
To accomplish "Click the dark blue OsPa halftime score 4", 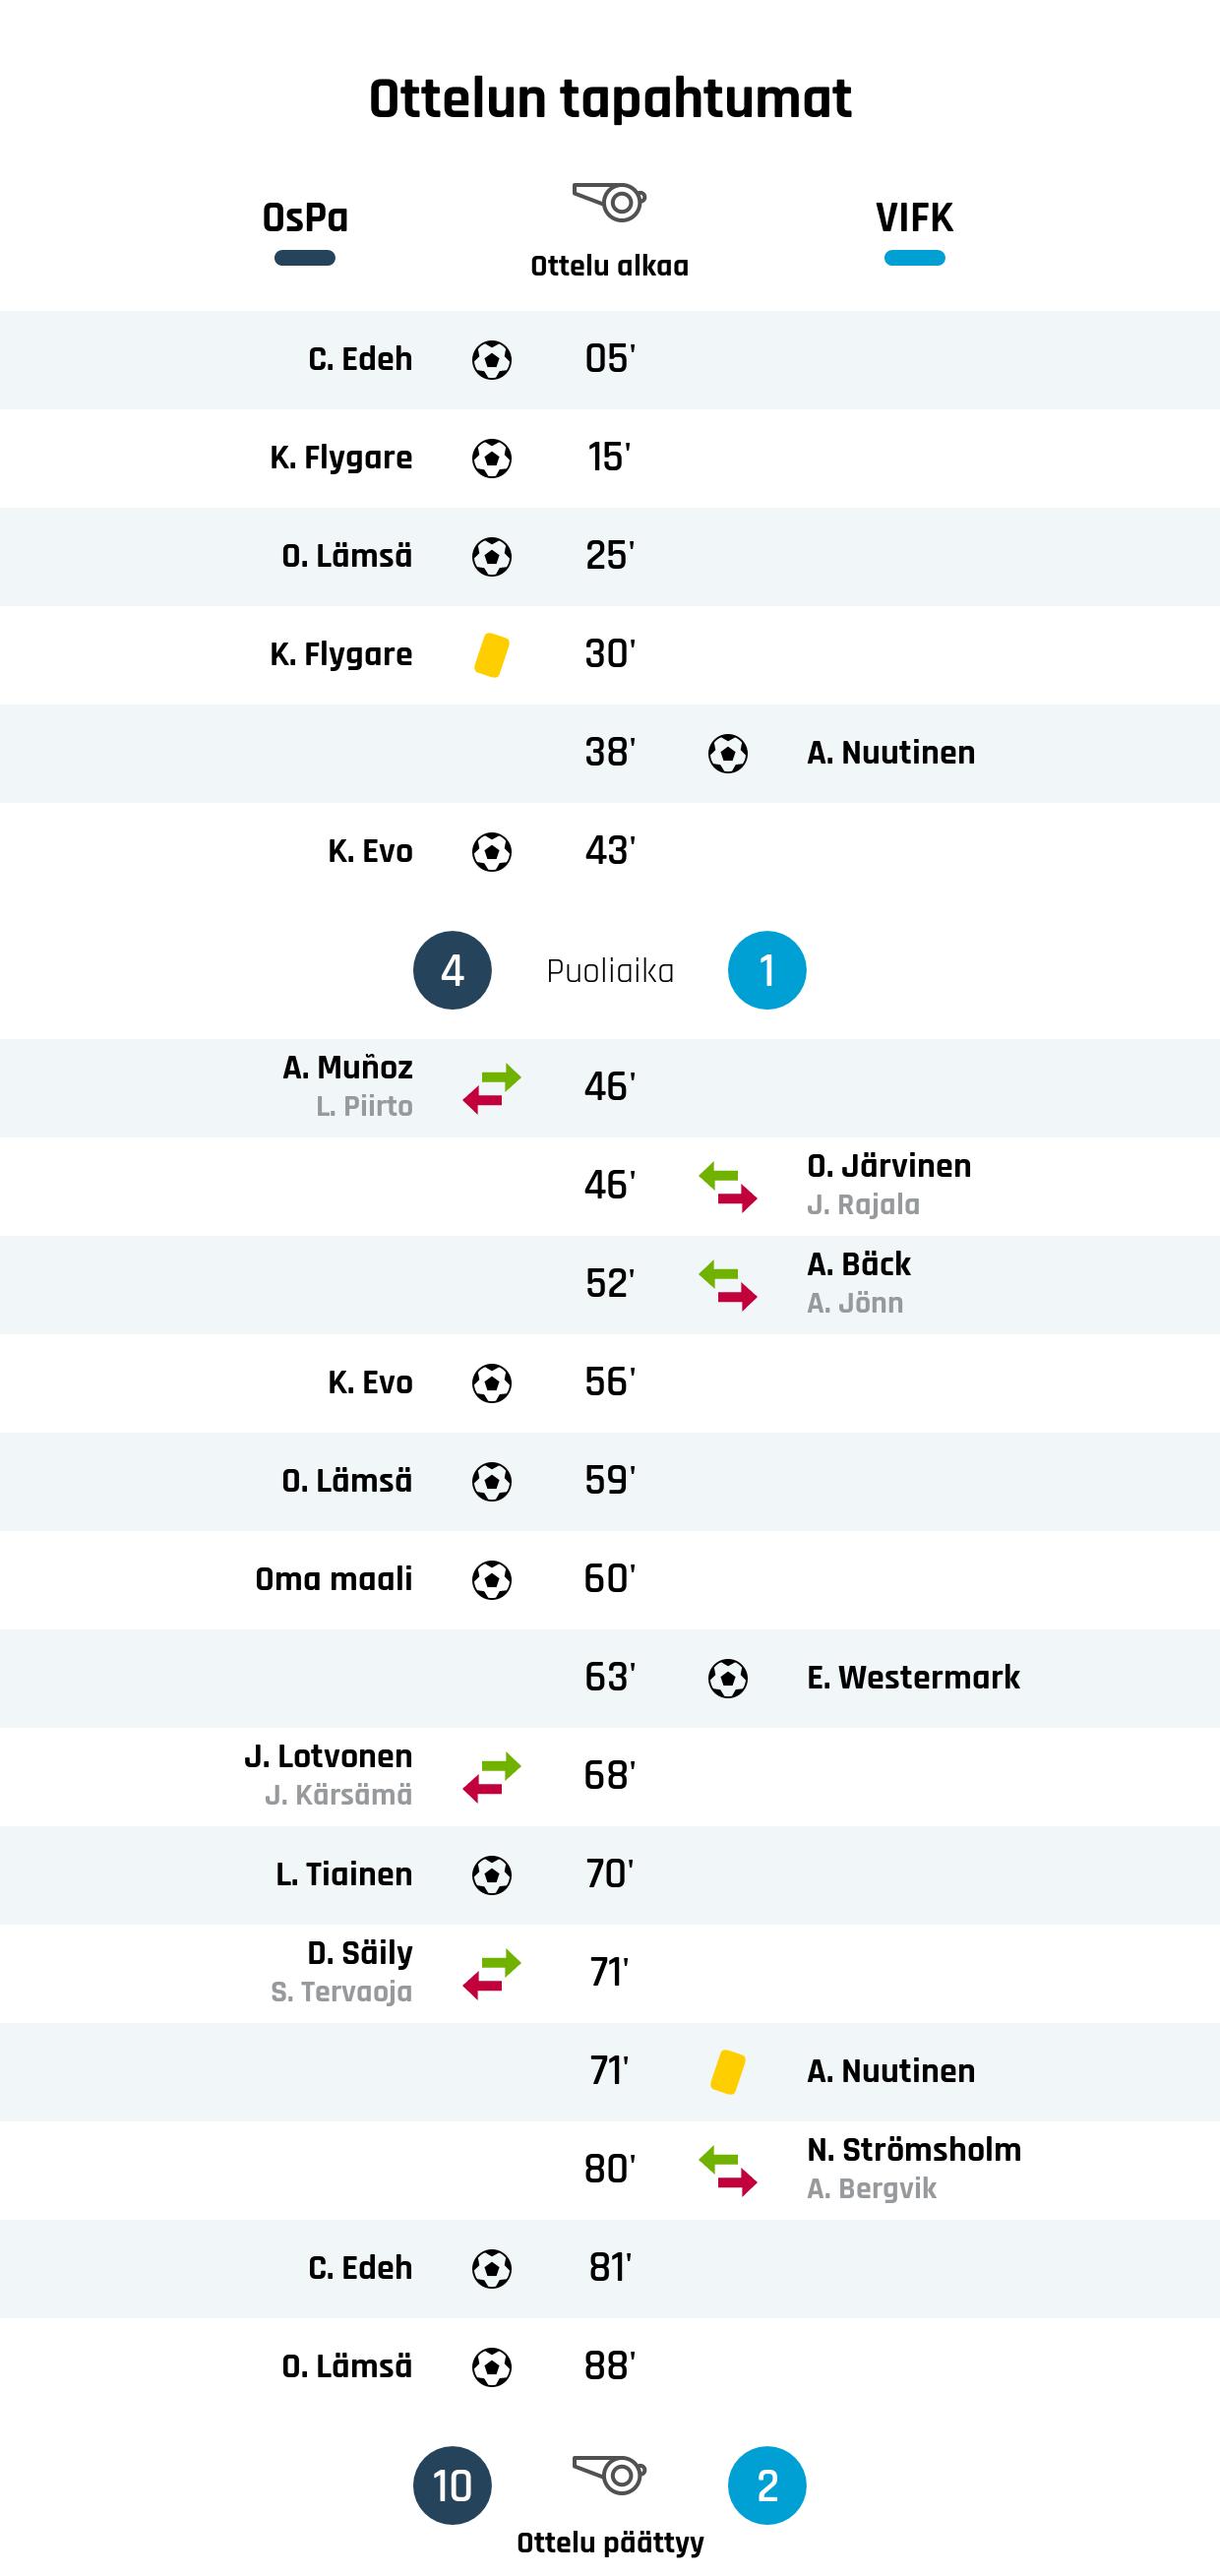I will [452, 970].
